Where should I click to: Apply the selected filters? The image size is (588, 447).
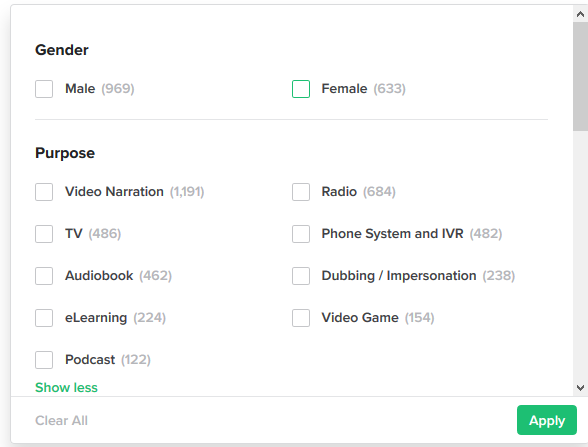point(547,420)
